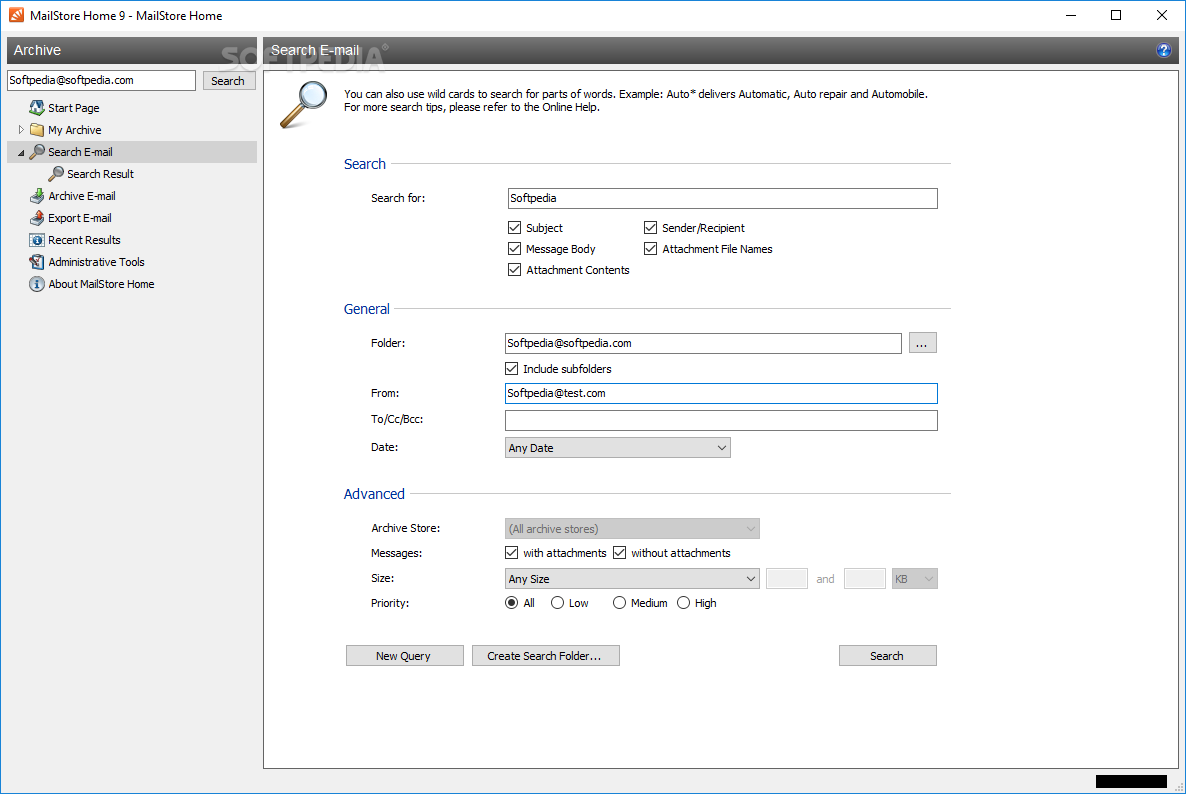Image resolution: width=1186 pixels, height=794 pixels.
Task: Click the New Query button
Action: point(405,656)
